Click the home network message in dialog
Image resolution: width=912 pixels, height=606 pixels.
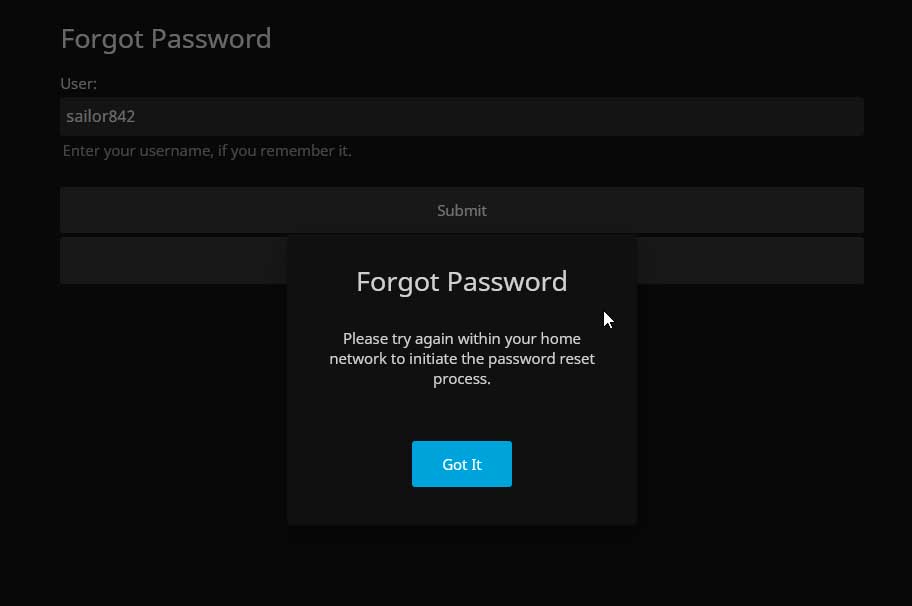(x=461, y=358)
